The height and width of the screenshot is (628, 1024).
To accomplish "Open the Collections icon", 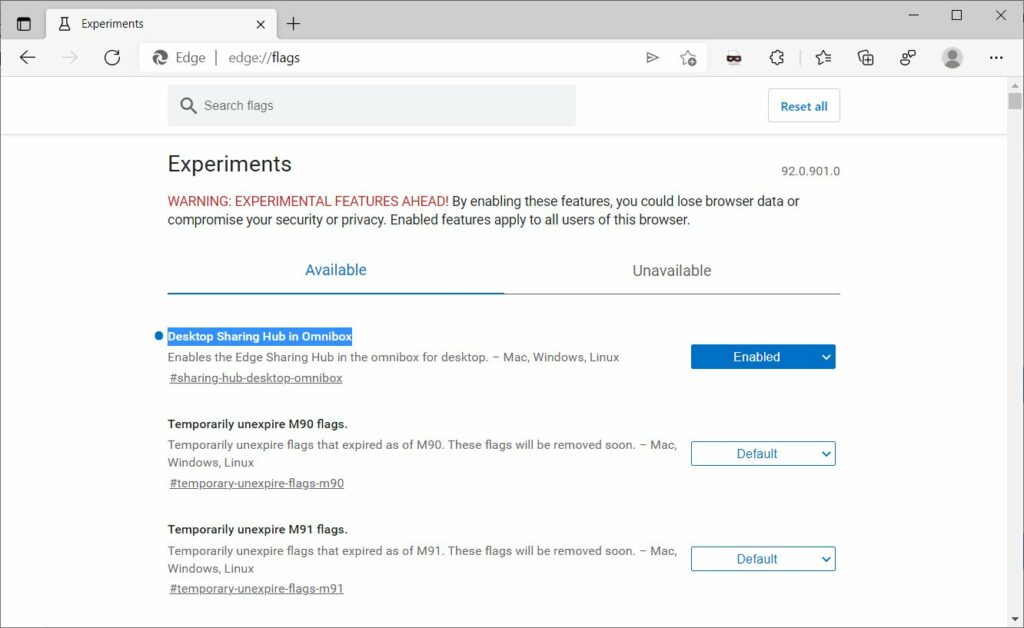I will [865, 57].
